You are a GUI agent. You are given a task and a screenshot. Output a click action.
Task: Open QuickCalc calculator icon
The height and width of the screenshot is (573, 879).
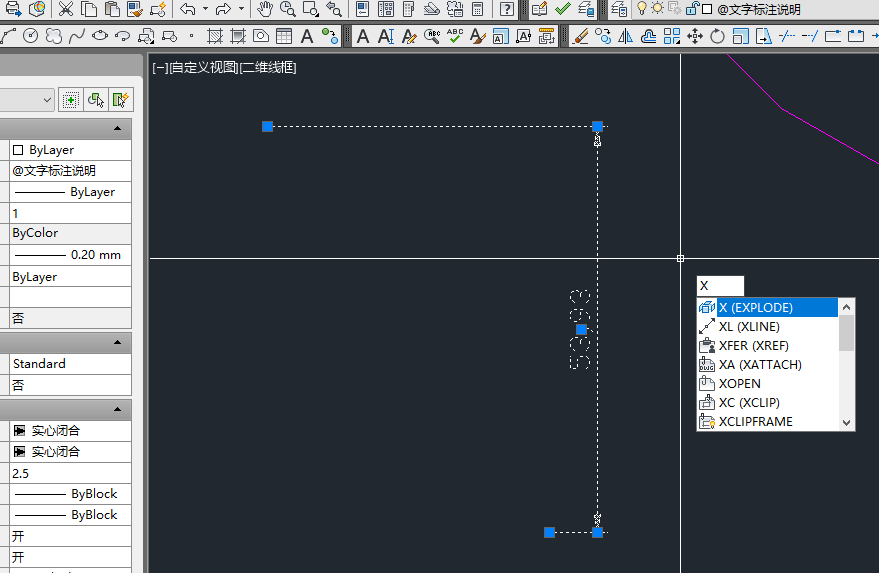point(478,9)
